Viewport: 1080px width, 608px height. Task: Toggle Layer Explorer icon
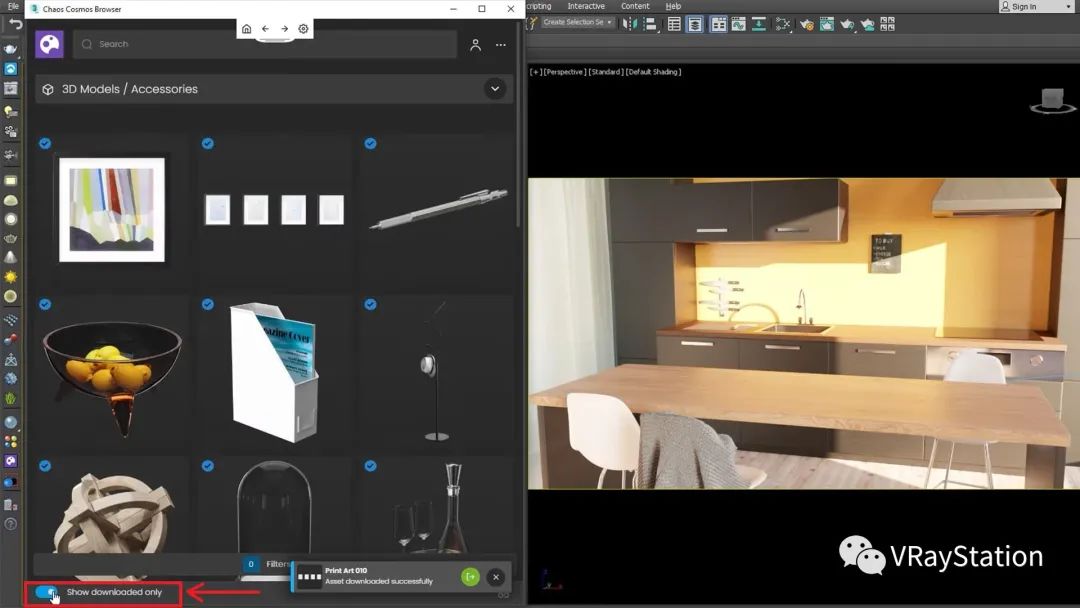pos(695,24)
